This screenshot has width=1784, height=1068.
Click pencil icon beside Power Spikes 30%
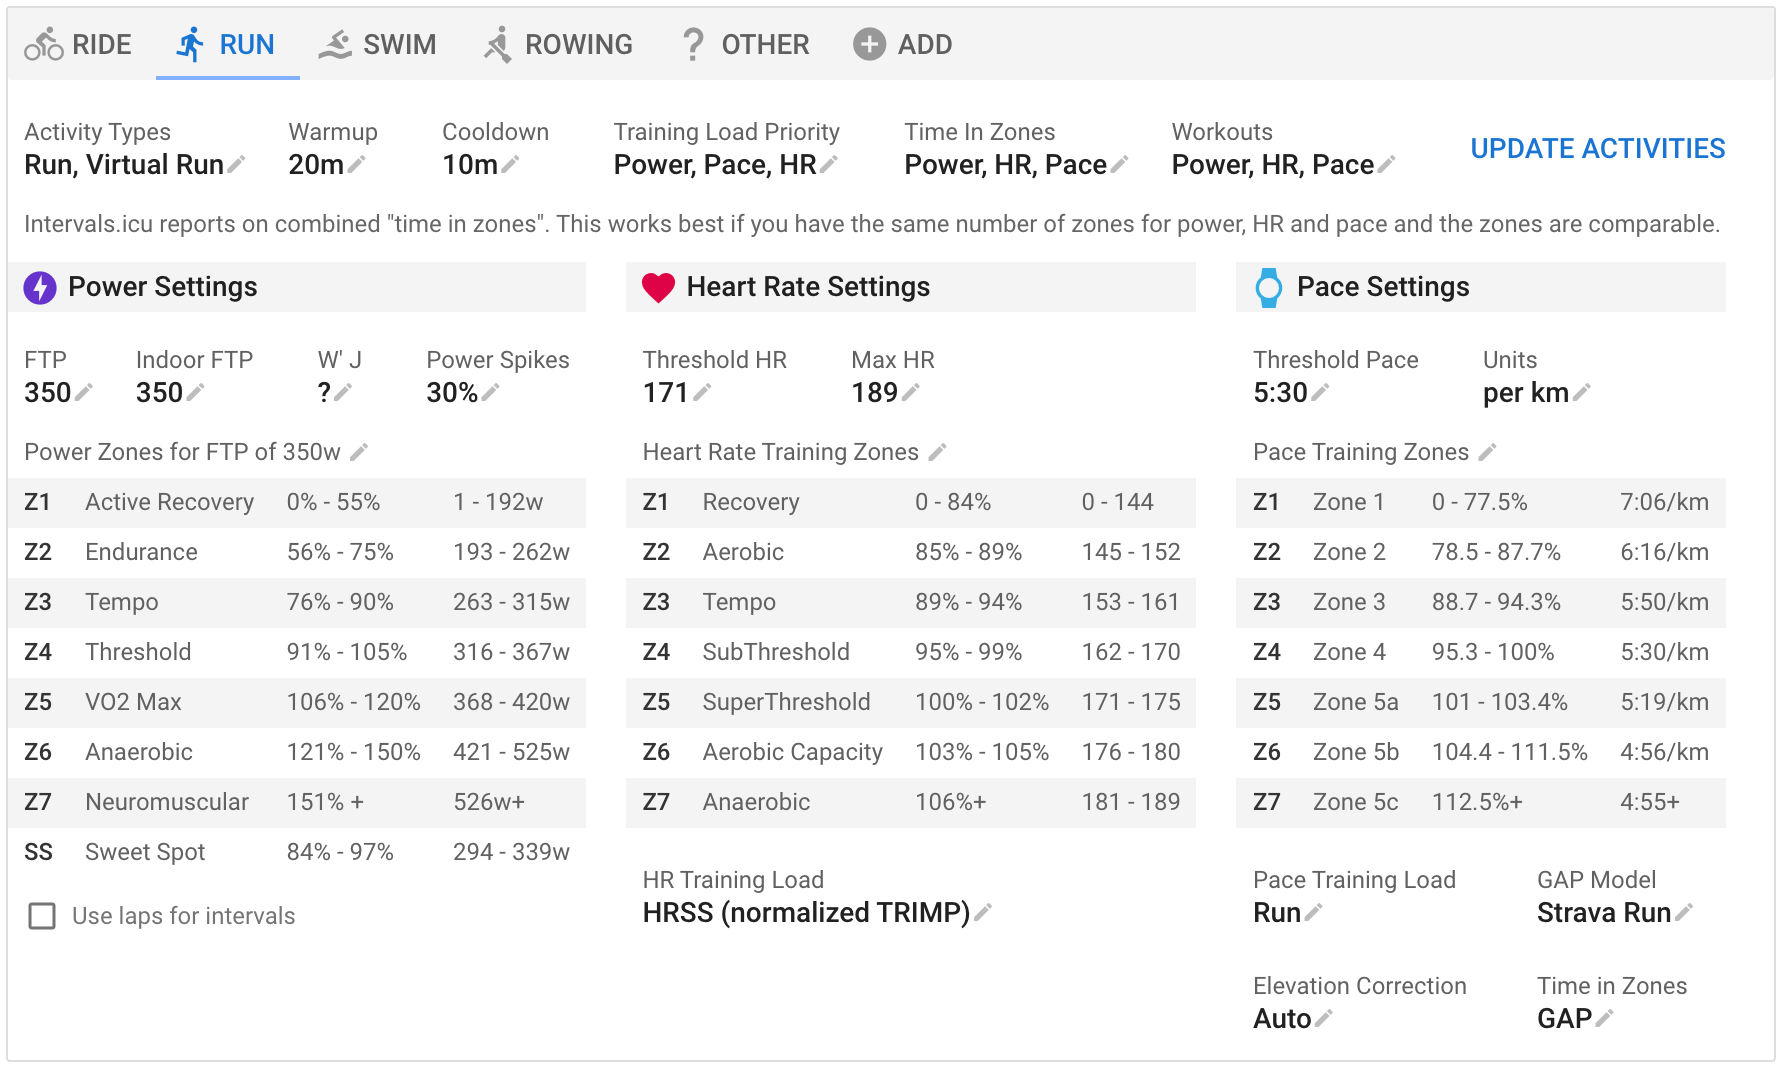point(490,393)
